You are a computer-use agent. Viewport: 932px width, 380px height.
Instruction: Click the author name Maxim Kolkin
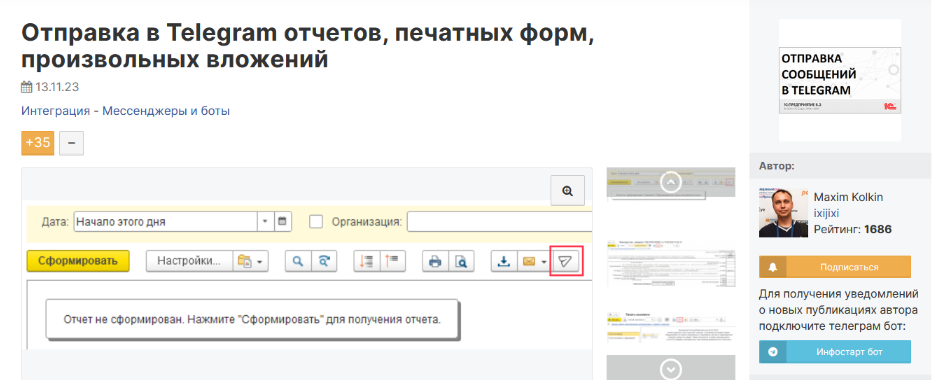pyautogui.click(x=847, y=197)
